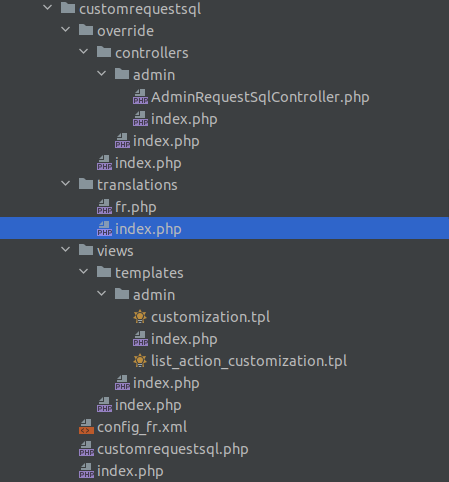Select the templates folder name
Viewport: 449px width, 482px height.
pos(149,273)
